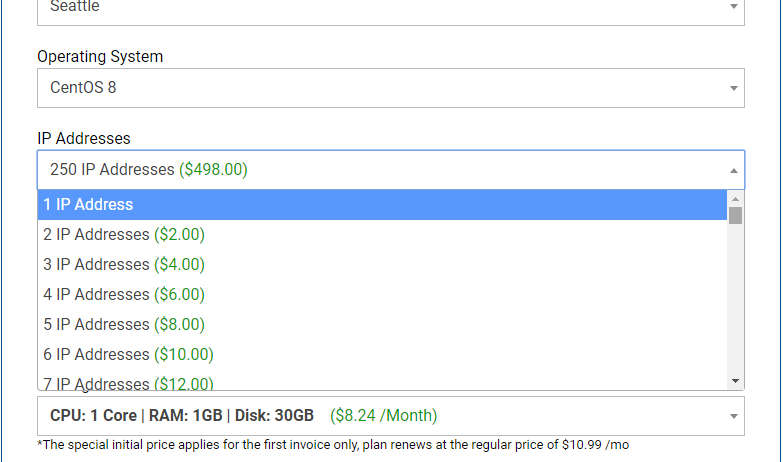Open the Seattle location dropdown

[390, 8]
